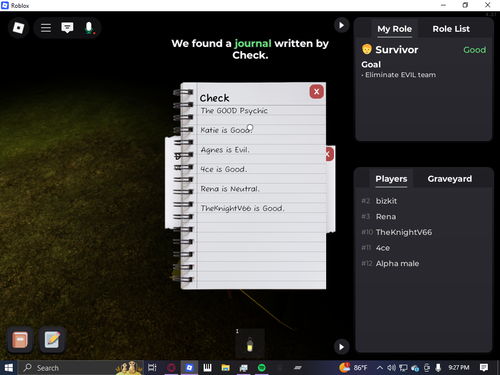500x375 pixels.
Task: Close the Check journal notebook
Action: click(316, 91)
